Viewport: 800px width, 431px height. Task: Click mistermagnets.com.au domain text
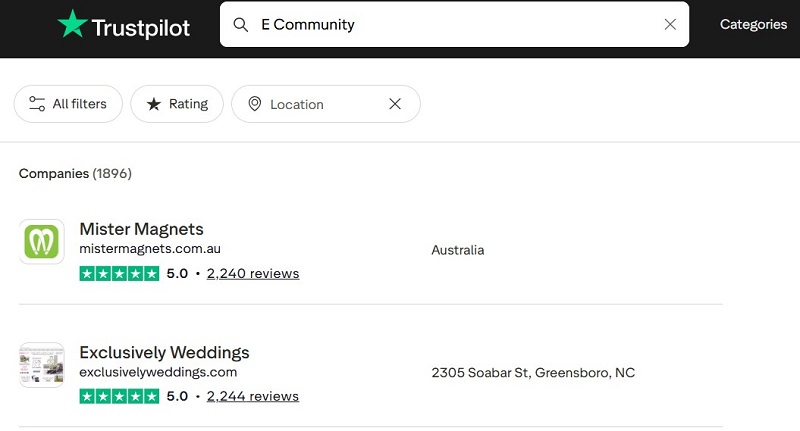tap(150, 249)
